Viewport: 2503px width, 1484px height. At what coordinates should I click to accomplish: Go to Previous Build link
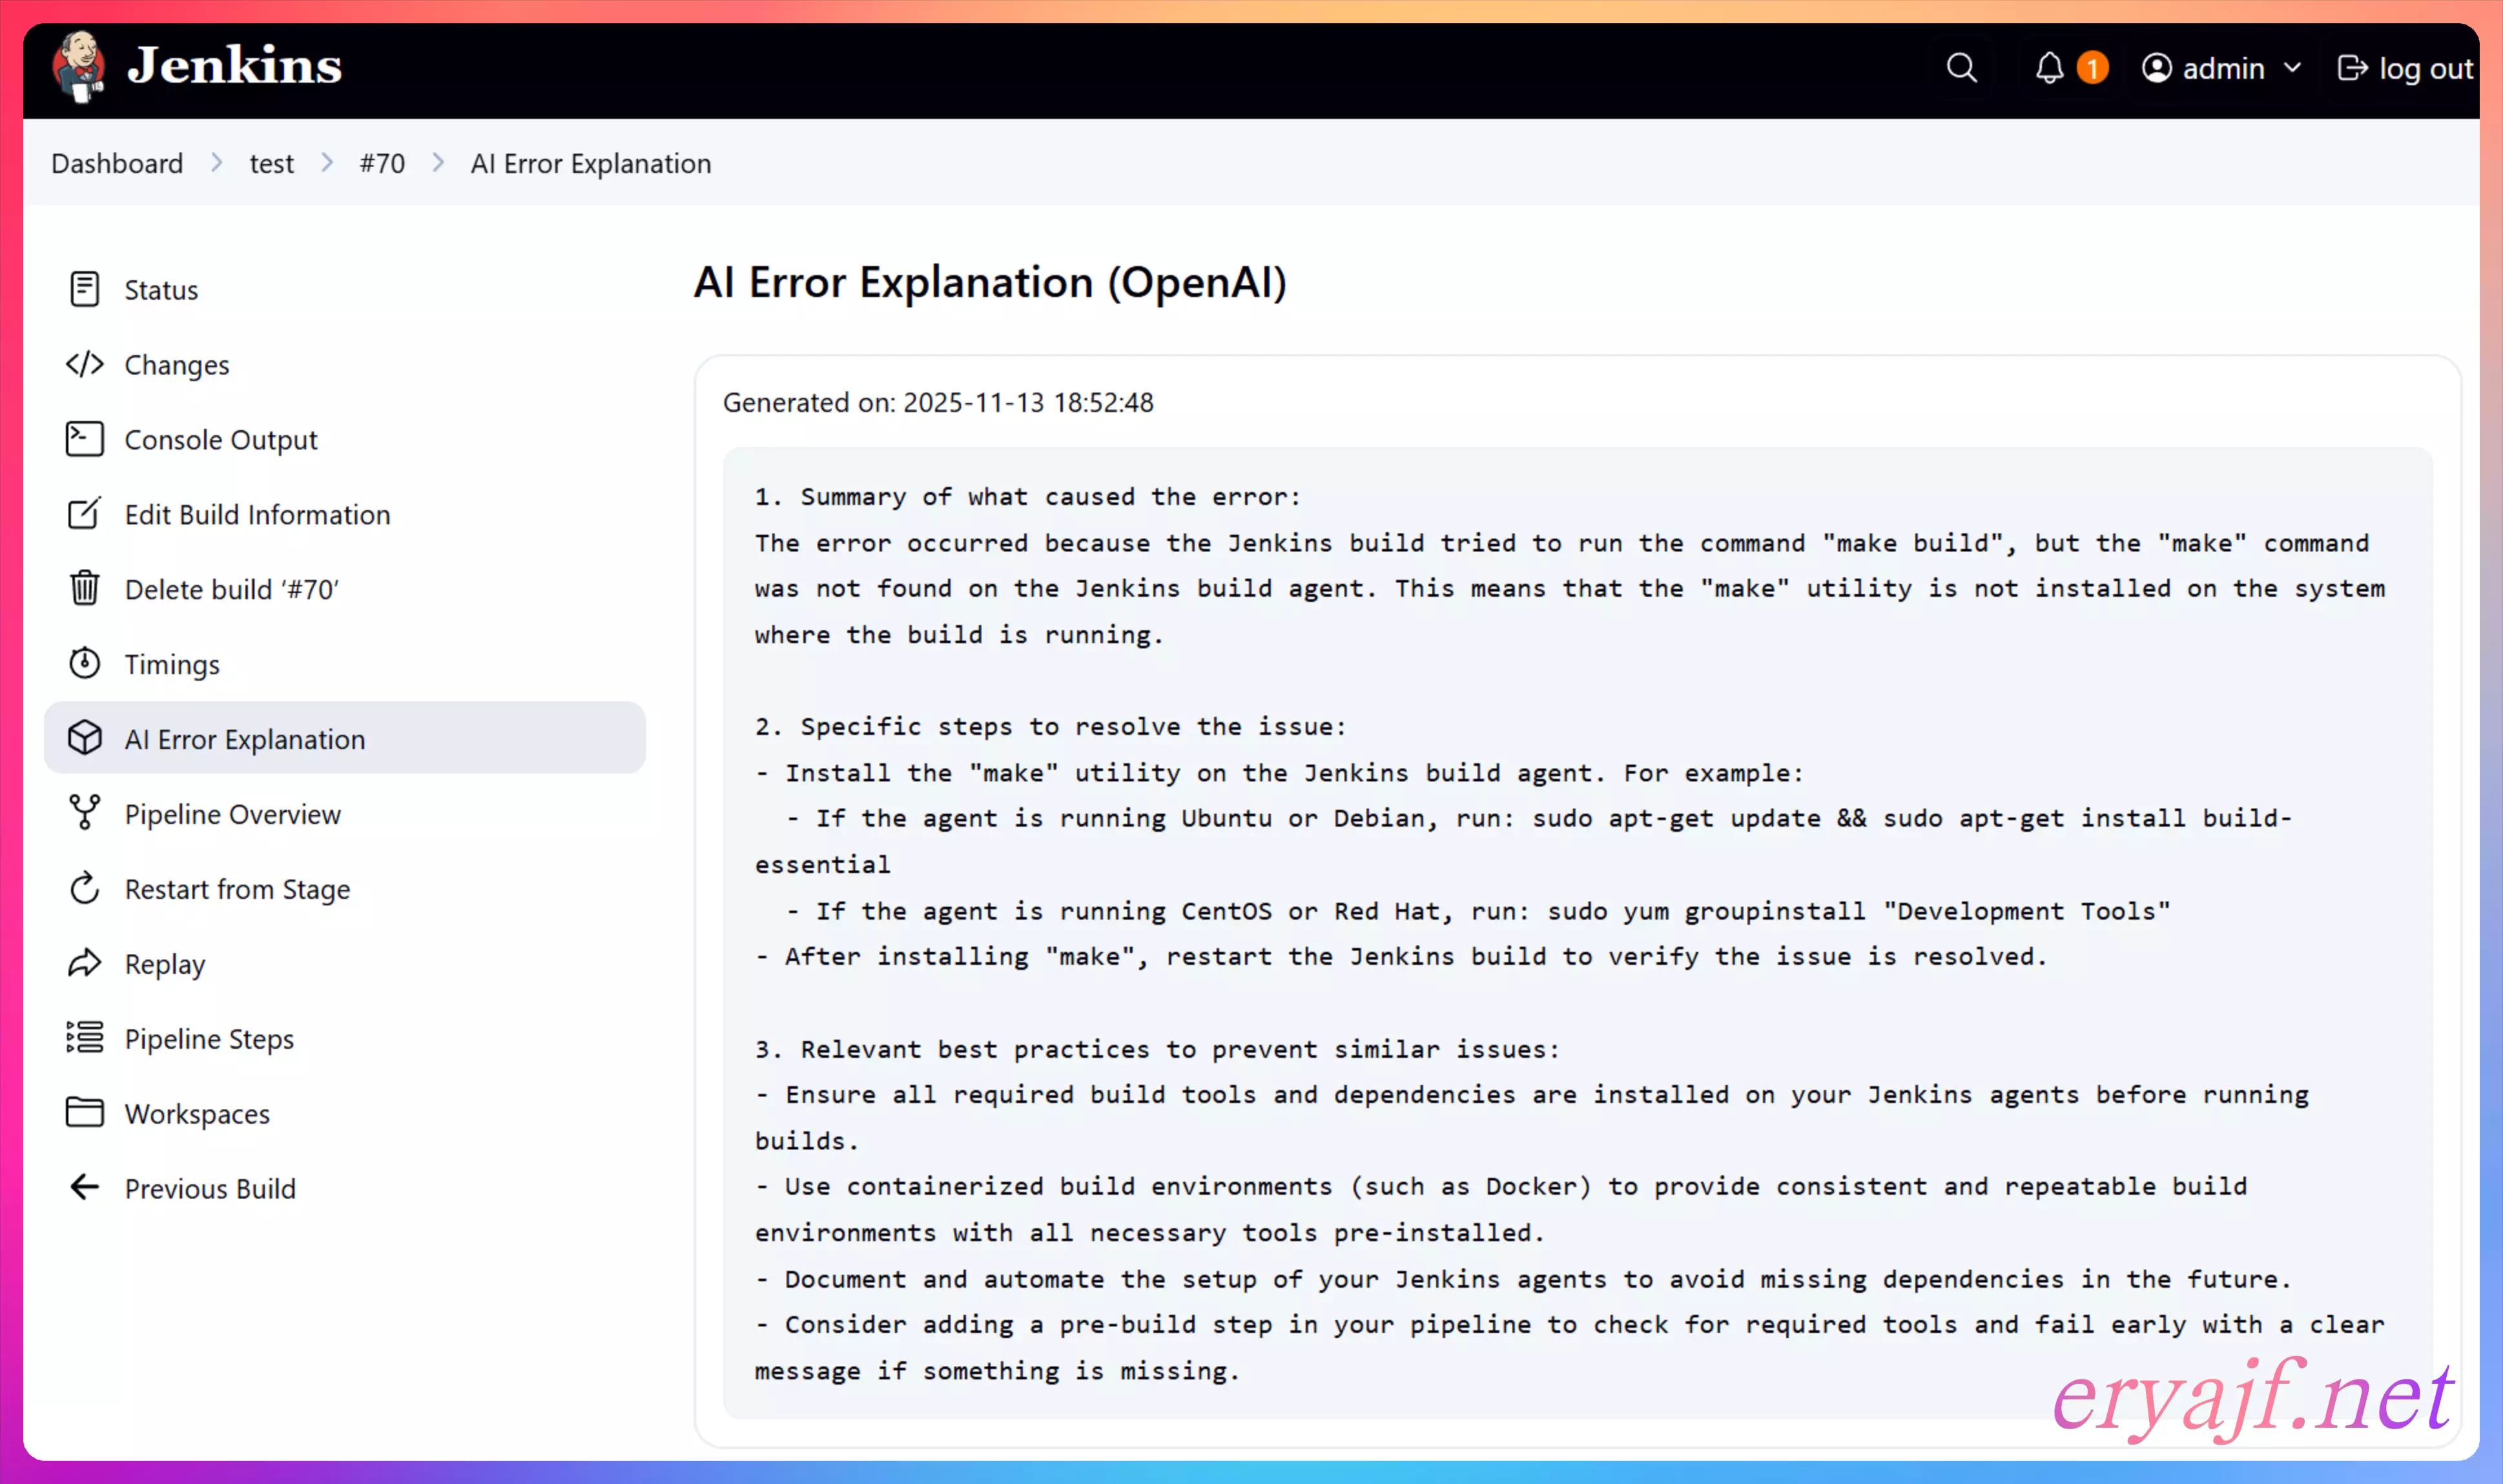coord(210,1188)
